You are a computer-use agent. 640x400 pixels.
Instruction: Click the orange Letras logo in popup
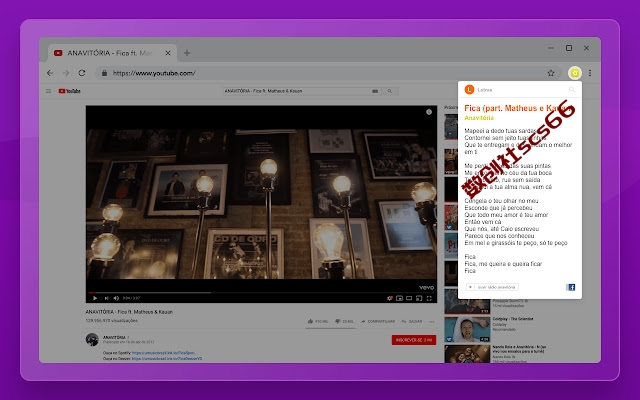469,89
